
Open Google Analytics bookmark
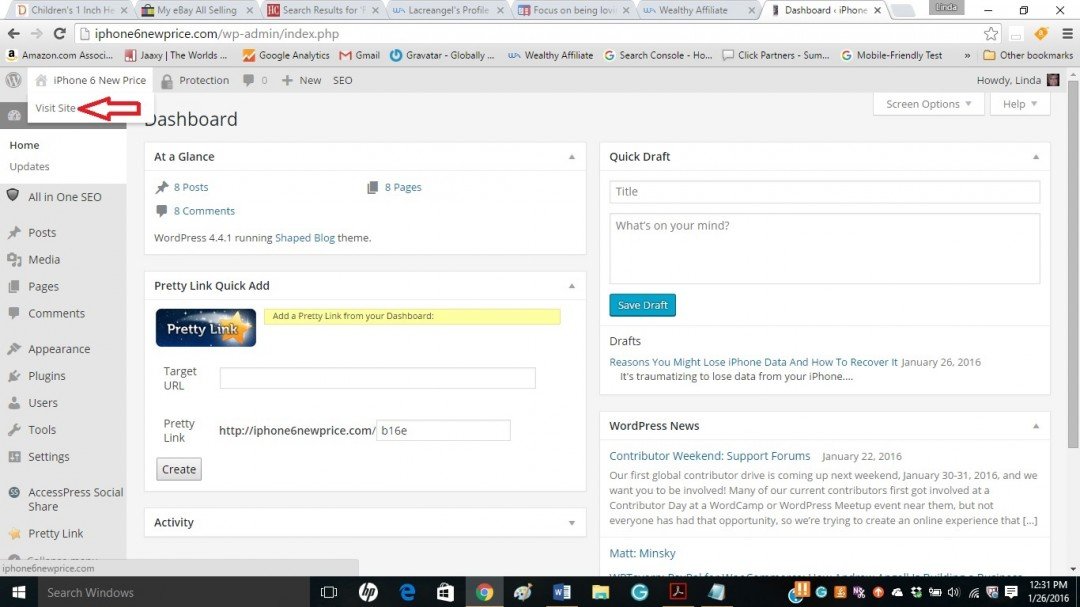coord(287,55)
